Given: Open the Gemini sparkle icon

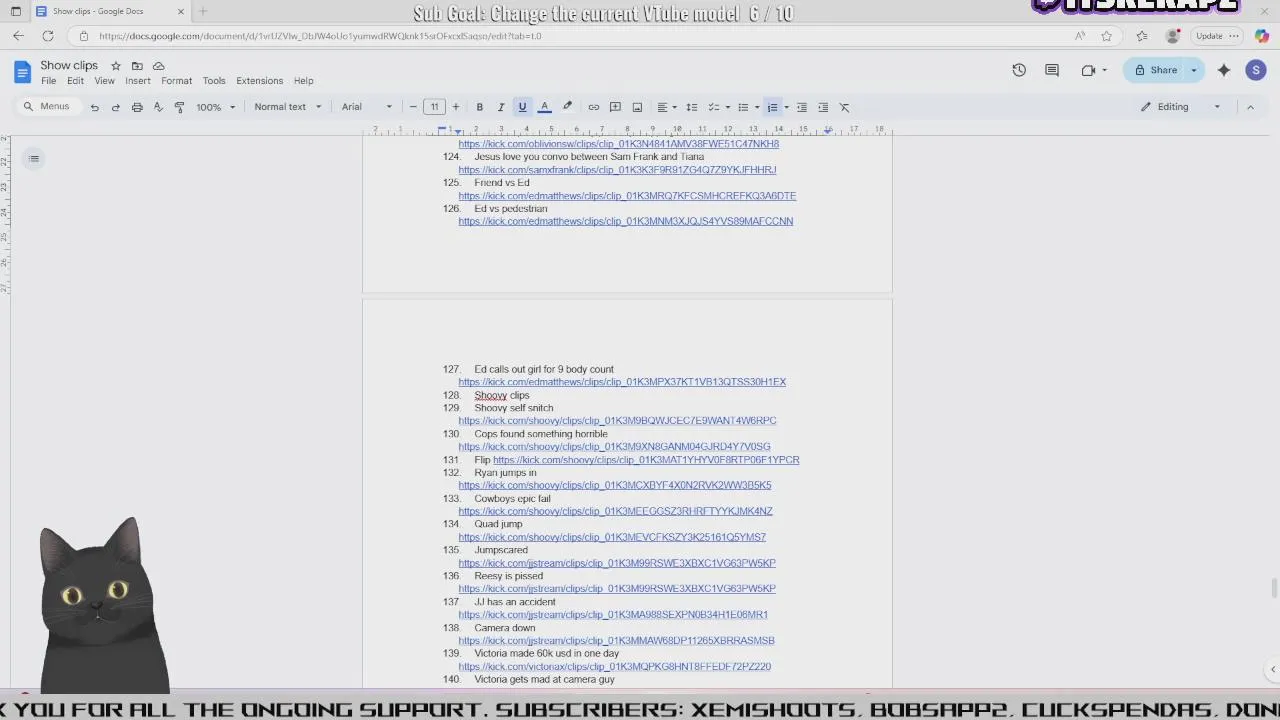Looking at the screenshot, I should tap(1224, 70).
